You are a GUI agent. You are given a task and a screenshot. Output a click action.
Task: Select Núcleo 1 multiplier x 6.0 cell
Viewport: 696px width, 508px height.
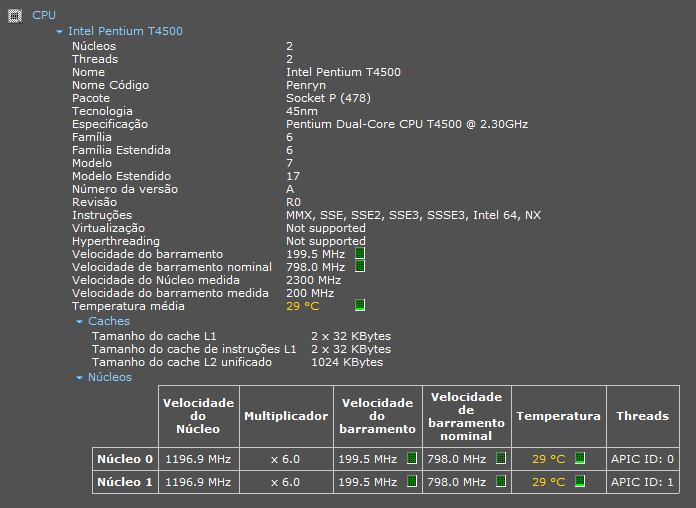click(285, 482)
